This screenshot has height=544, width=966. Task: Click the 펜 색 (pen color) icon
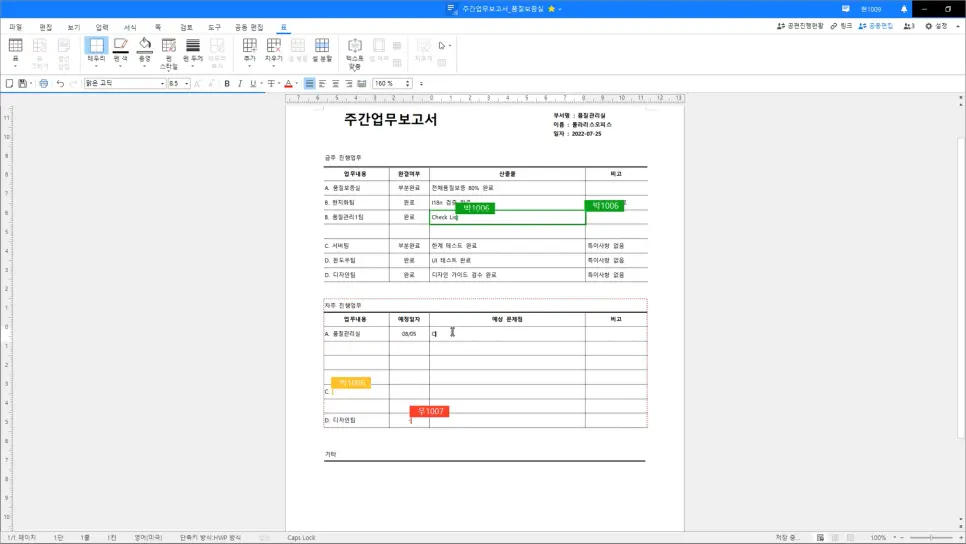click(121, 45)
